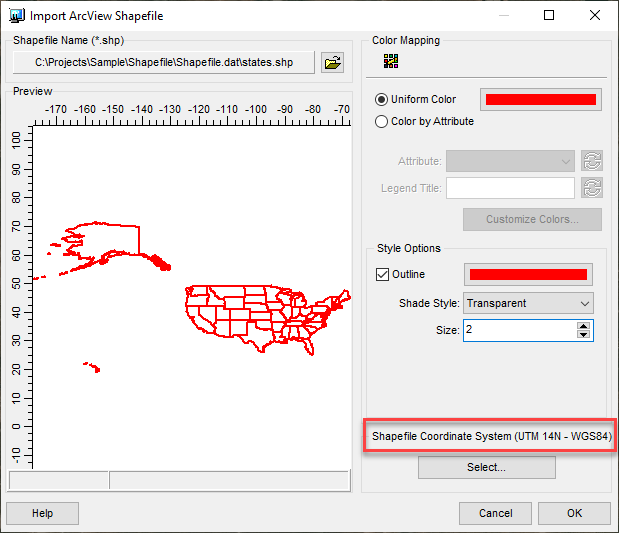Click the Select... coordinate system button
619x533 pixels.
pyautogui.click(x=486, y=467)
